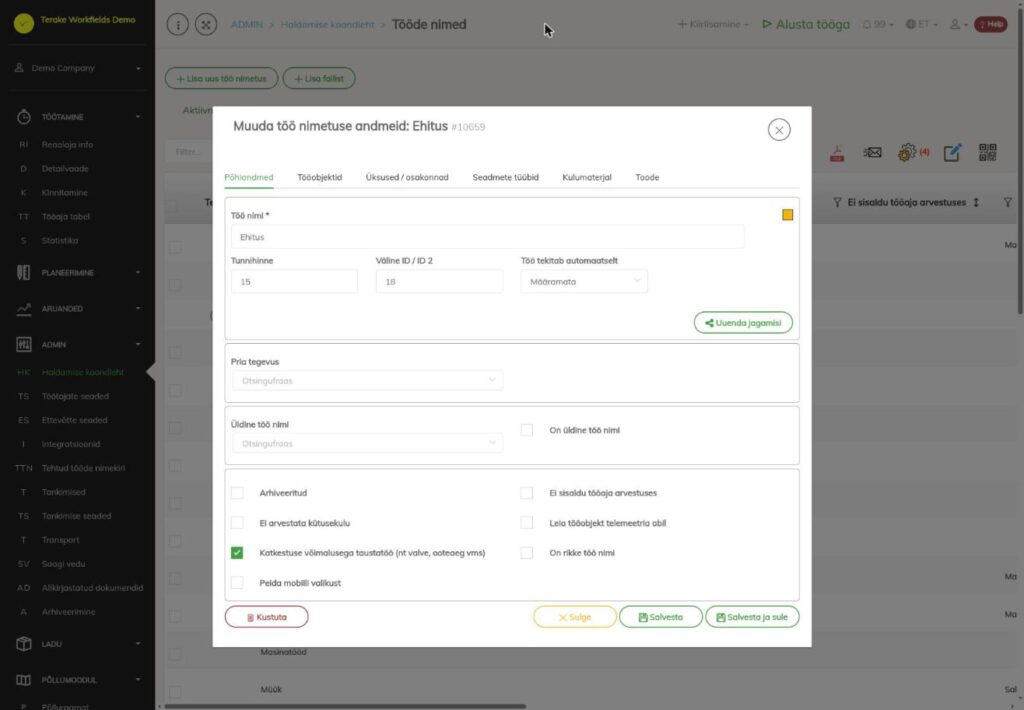Click the circular info icon
Viewport: 1024px width, 710px height.
(178, 25)
